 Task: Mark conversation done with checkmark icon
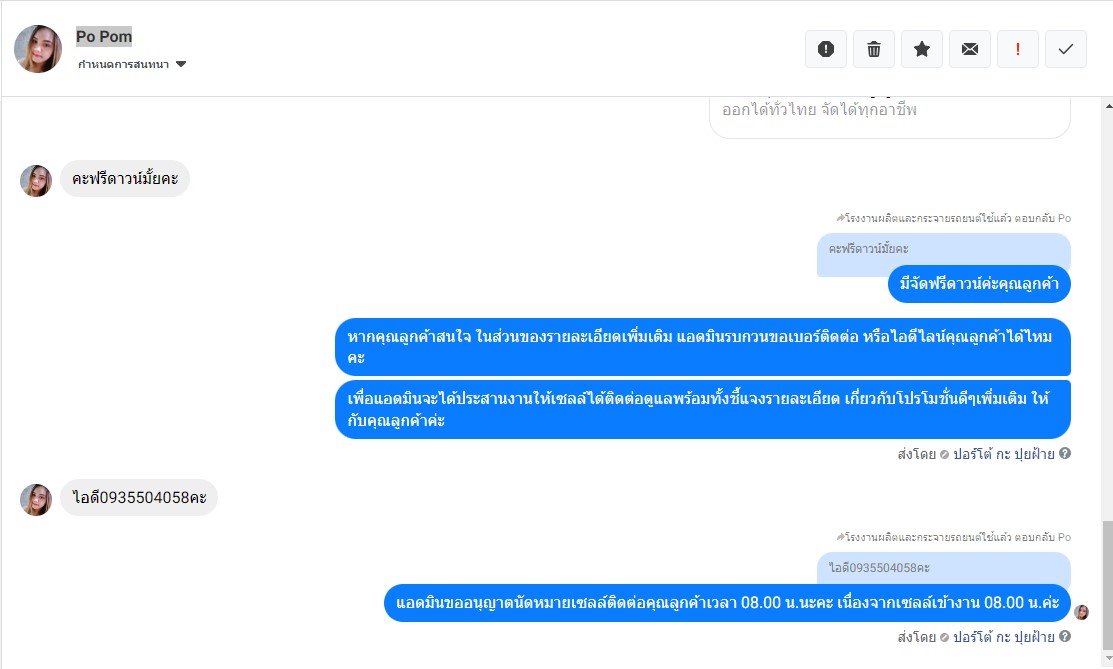(1065, 49)
